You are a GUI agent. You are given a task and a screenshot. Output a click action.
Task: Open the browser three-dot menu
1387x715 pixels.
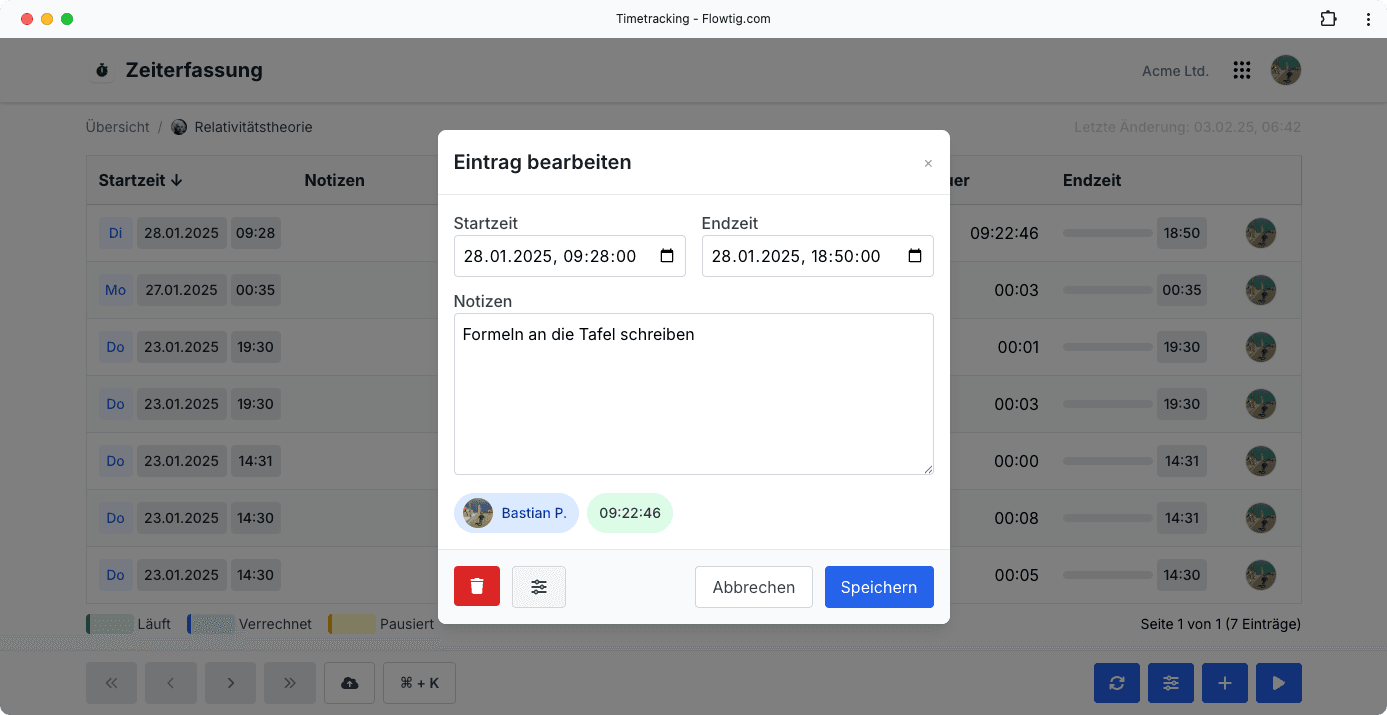point(1368,19)
